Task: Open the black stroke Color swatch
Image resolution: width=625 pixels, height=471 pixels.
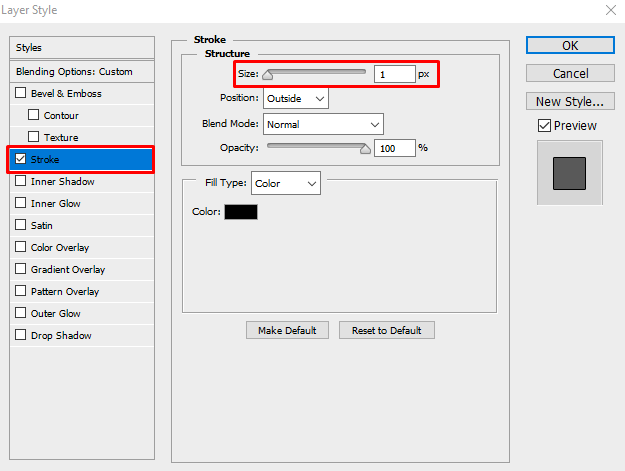Action: 241,212
